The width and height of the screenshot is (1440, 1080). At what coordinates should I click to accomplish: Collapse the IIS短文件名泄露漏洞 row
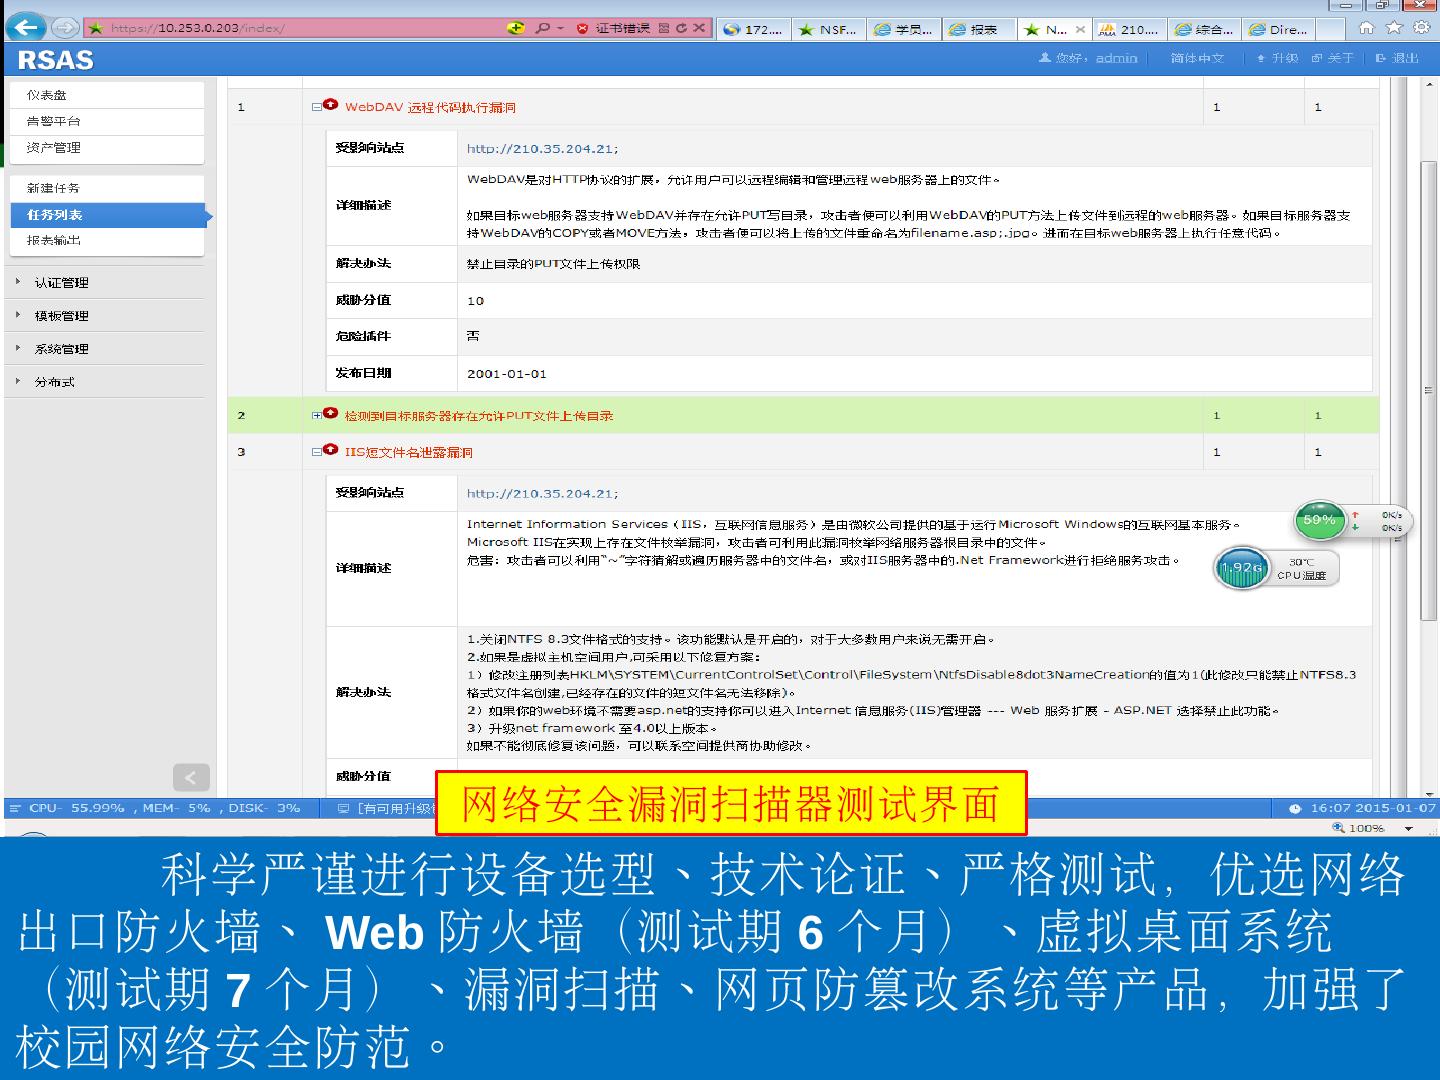pyautogui.click(x=317, y=452)
